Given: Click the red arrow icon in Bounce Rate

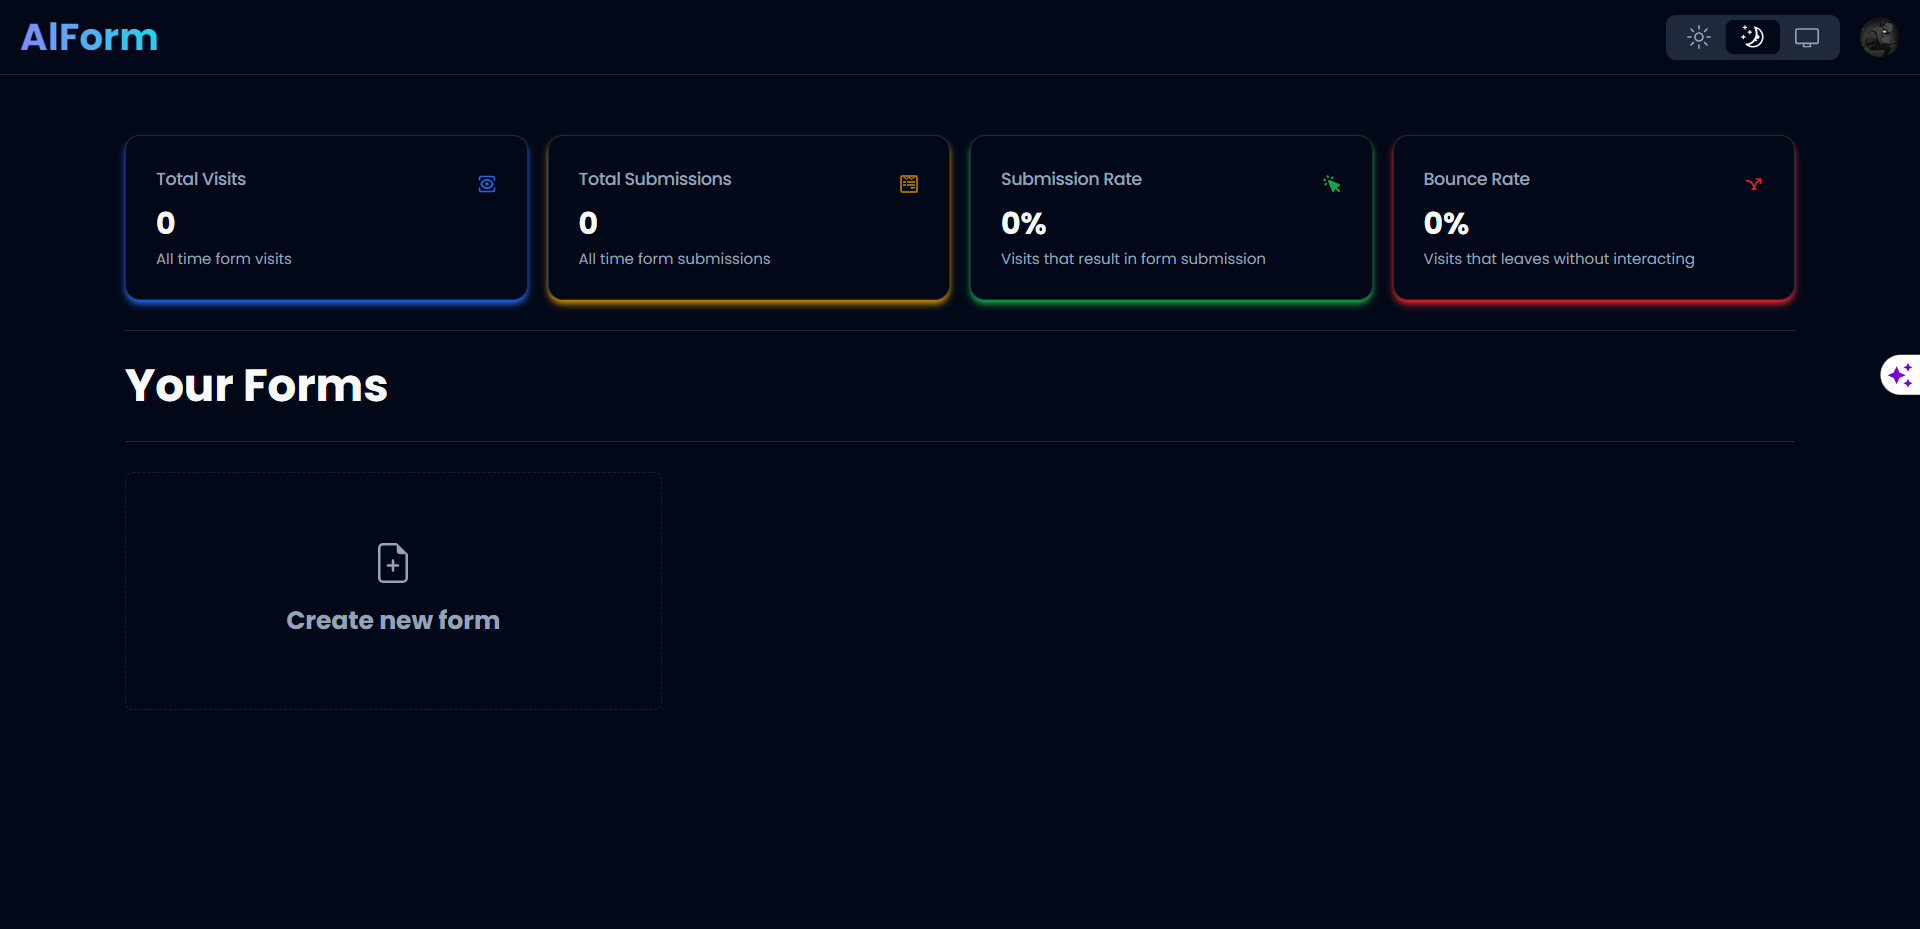Looking at the screenshot, I should [1754, 184].
